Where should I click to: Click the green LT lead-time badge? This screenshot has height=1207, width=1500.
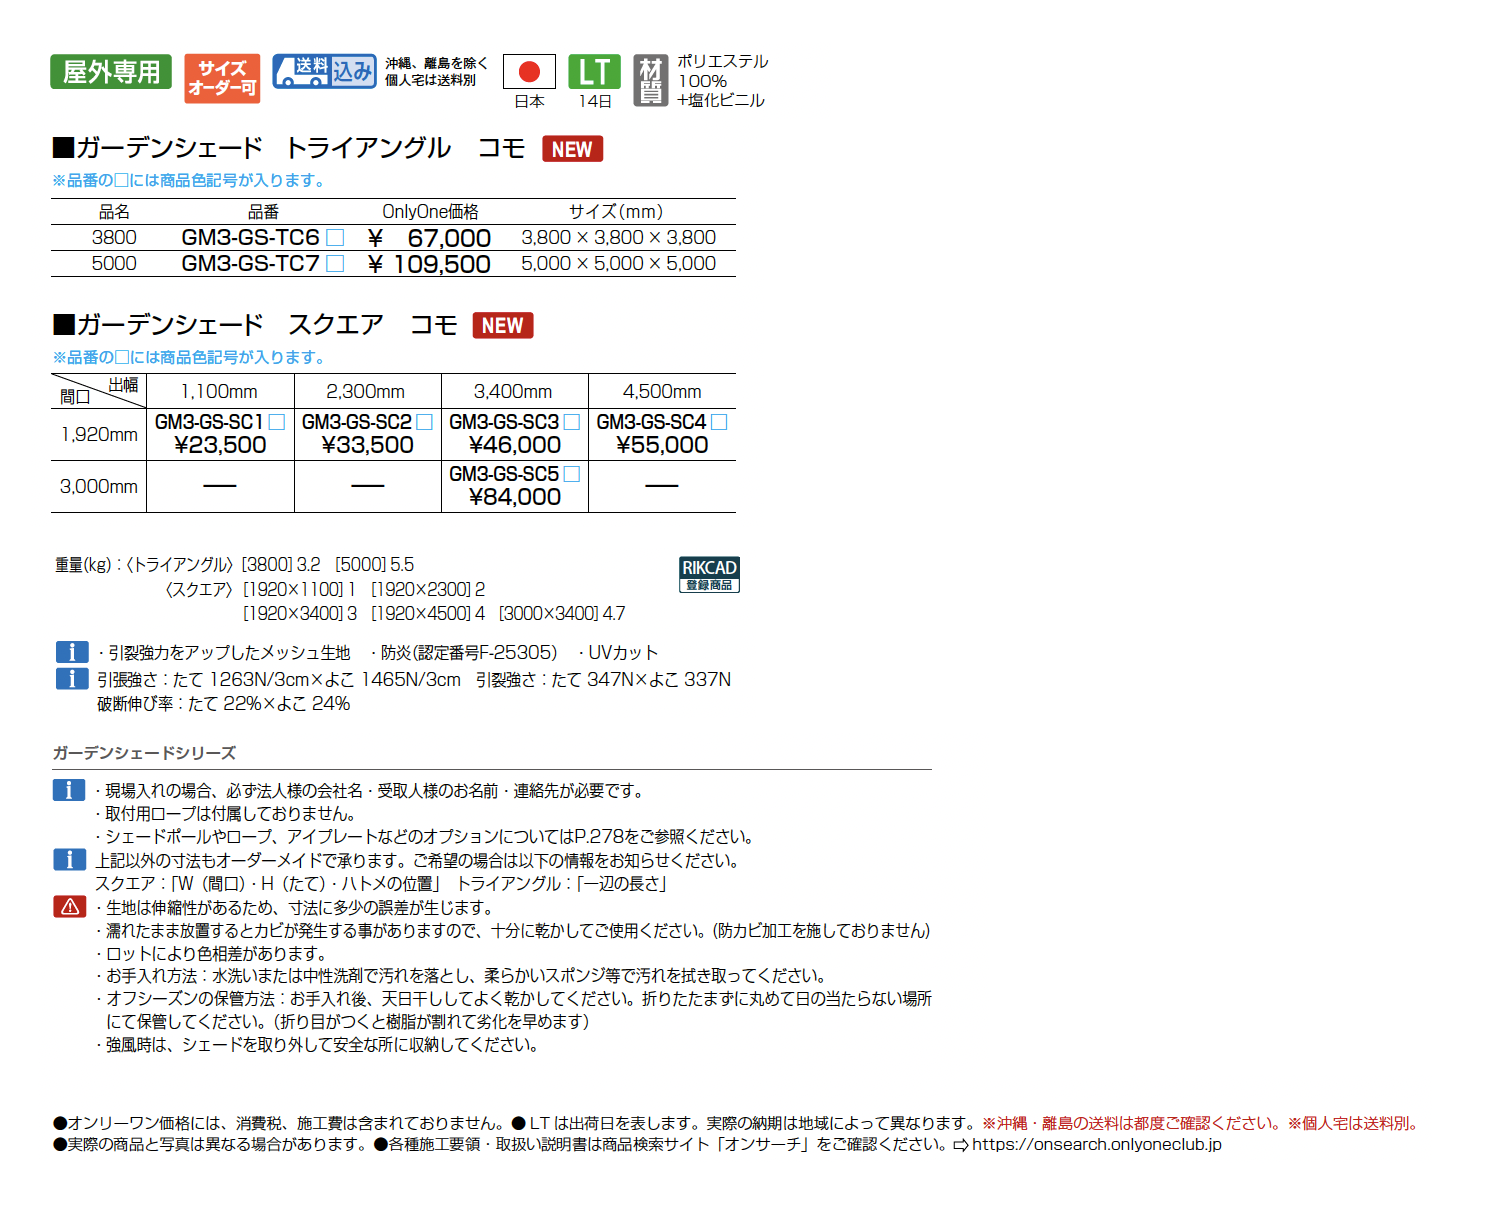(x=594, y=72)
